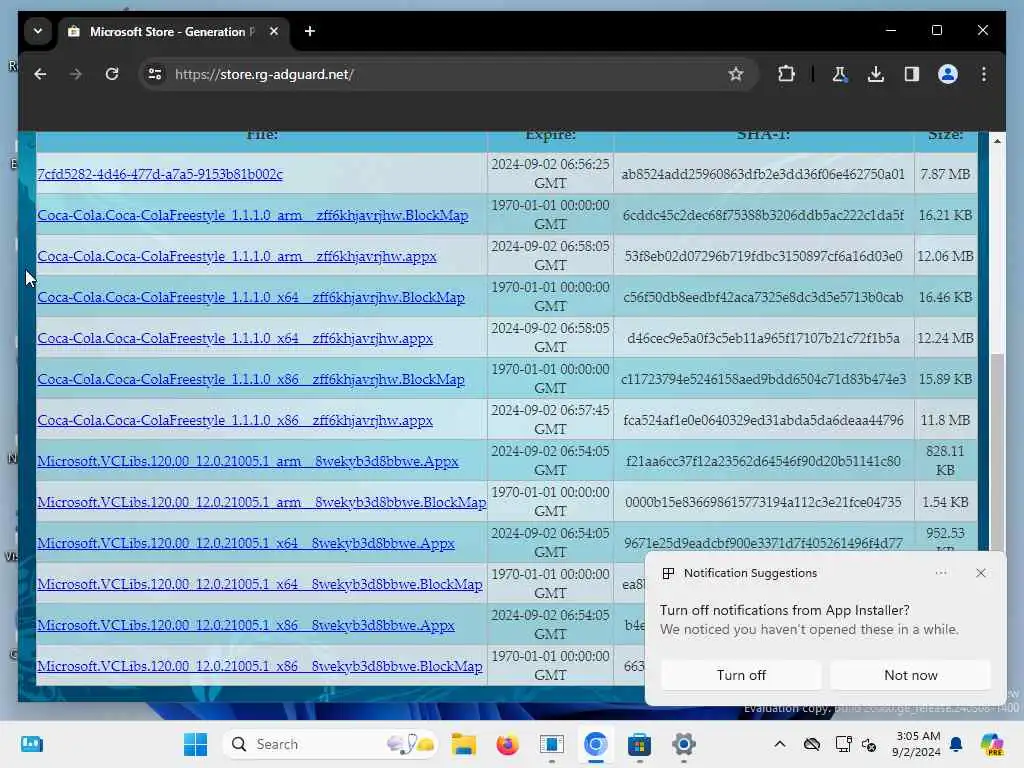This screenshot has height=768, width=1024.
Task: Download Microsoft.VCLibs x86 BlockMap file
Action: [x=259, y=666]
